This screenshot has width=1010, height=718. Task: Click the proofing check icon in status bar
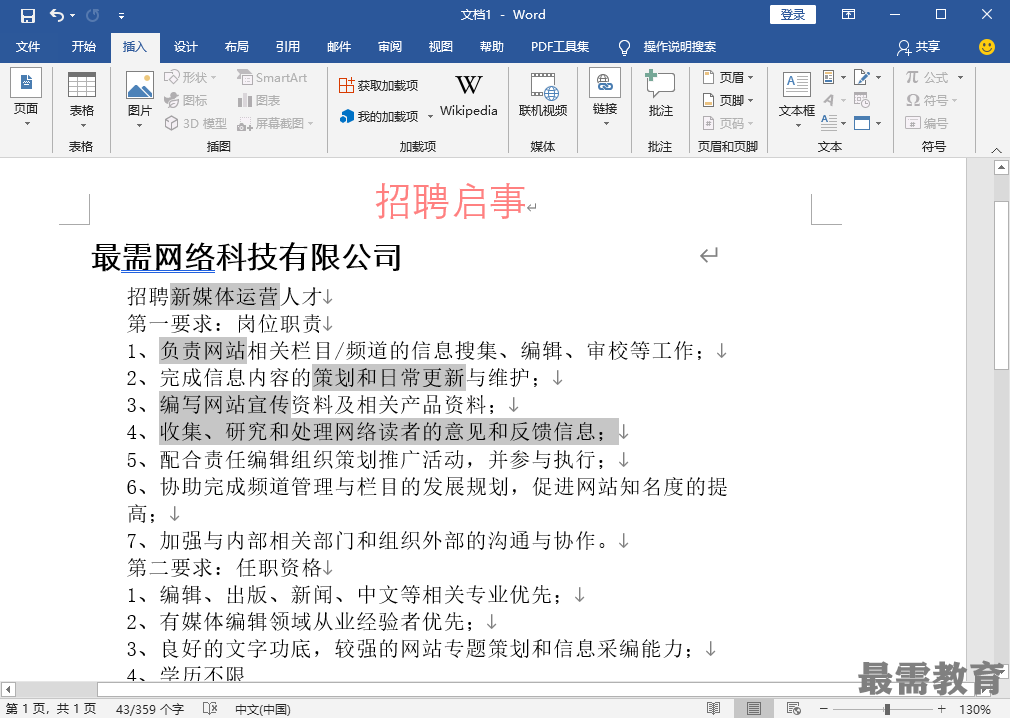[210, 708]
